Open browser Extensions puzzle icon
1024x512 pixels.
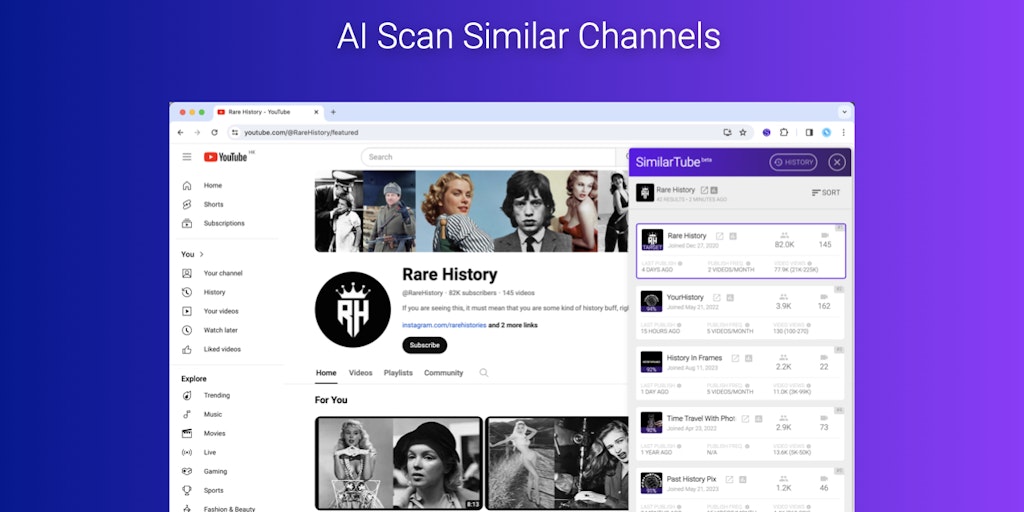pyautogui.click(x=784, y=132)
